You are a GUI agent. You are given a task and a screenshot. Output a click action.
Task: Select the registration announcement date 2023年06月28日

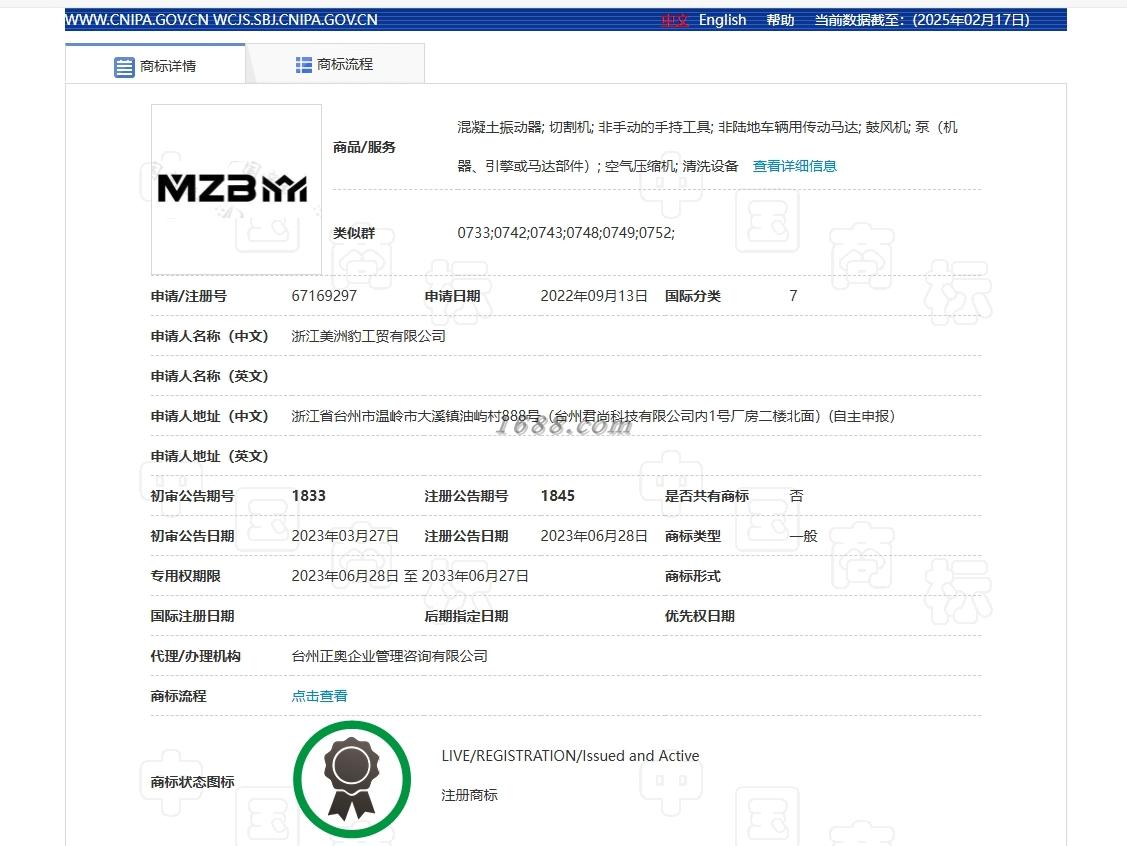594,536
